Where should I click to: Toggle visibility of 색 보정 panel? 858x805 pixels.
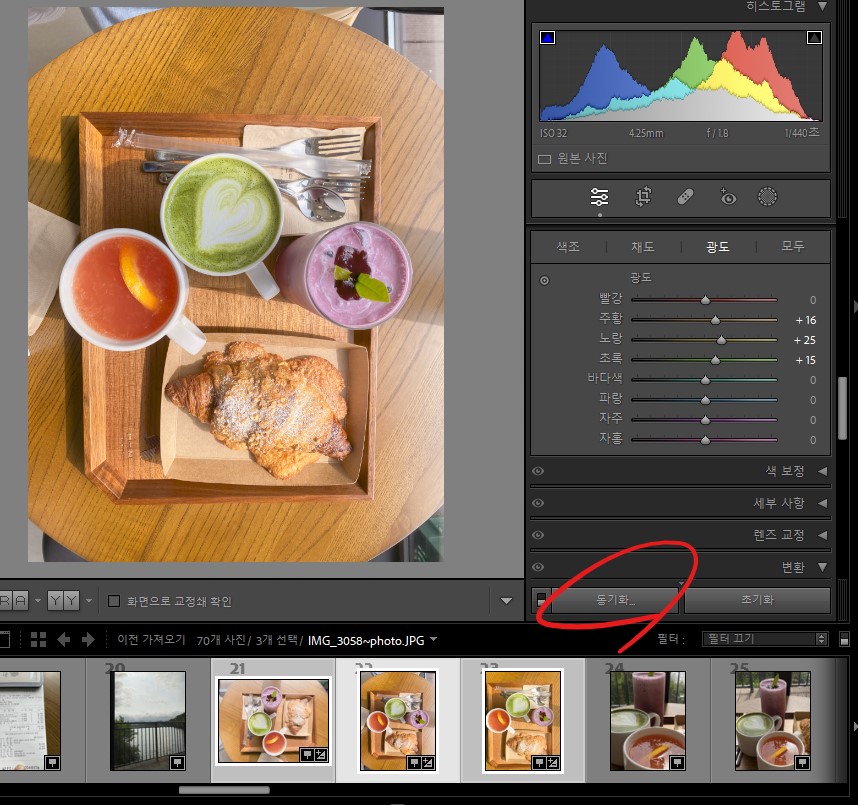538,471
